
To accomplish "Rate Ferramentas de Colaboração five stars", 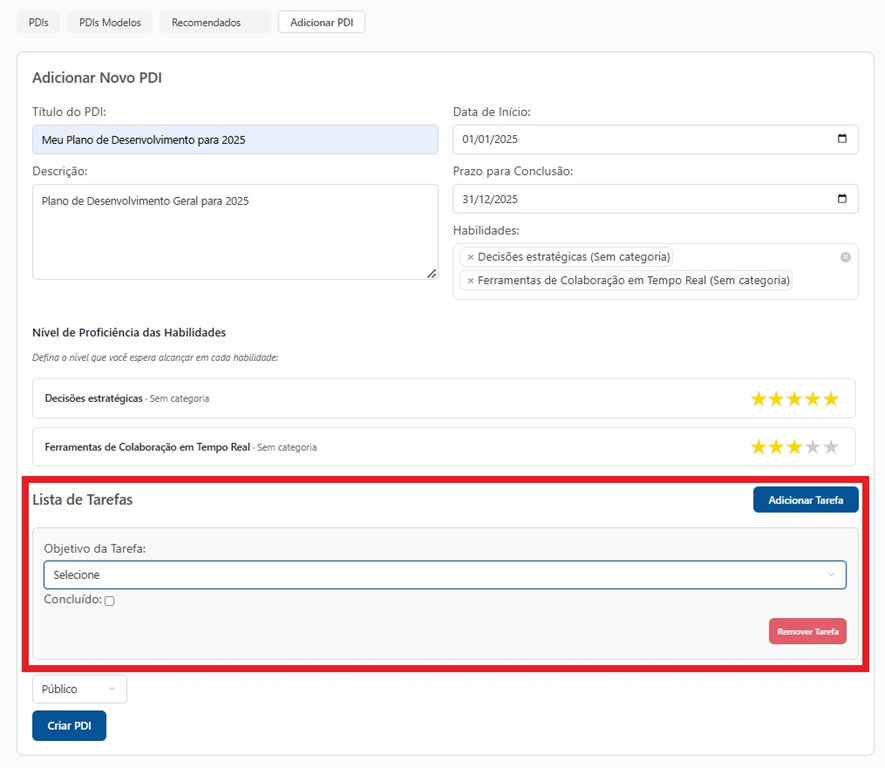I will point(831,447).
